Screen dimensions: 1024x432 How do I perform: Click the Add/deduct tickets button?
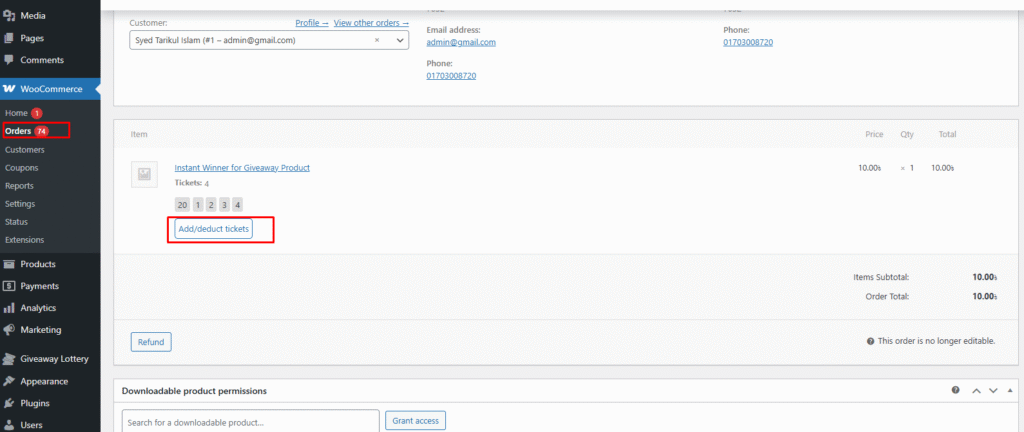click(x=213, y=230)
